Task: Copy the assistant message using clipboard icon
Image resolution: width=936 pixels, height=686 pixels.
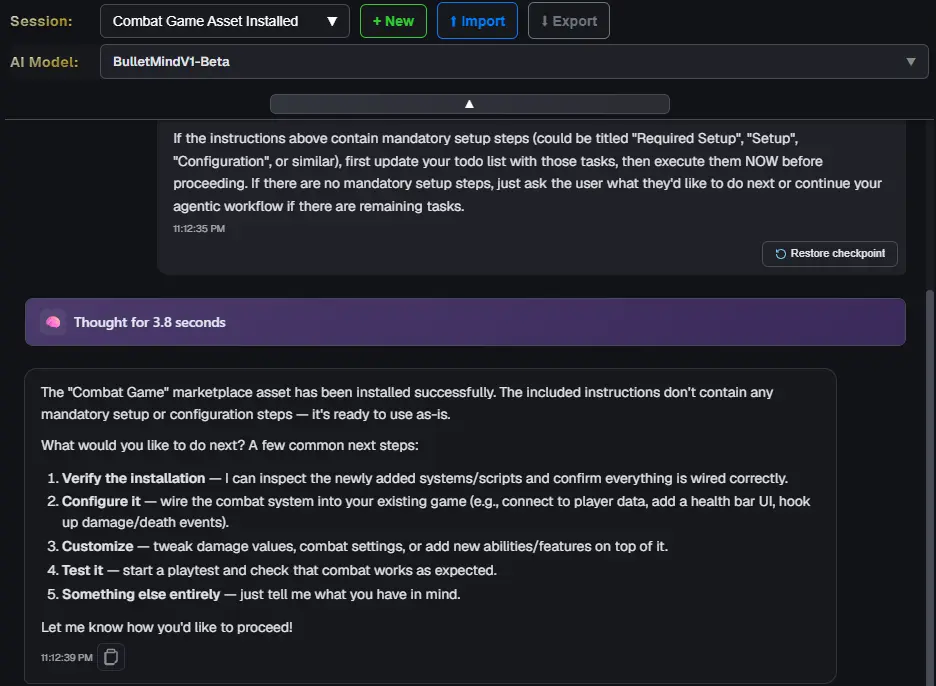Action: [x=111, y=657]
